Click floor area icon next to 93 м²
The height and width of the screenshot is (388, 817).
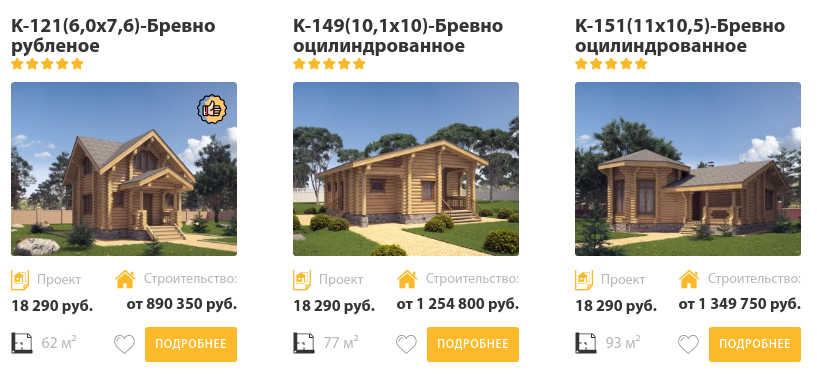tap(586, 343)
